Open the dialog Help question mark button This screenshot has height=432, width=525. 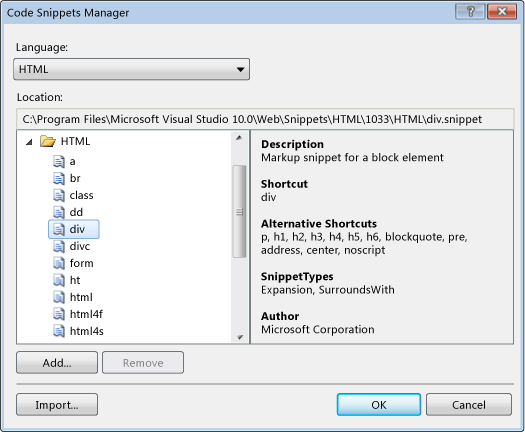470,12
